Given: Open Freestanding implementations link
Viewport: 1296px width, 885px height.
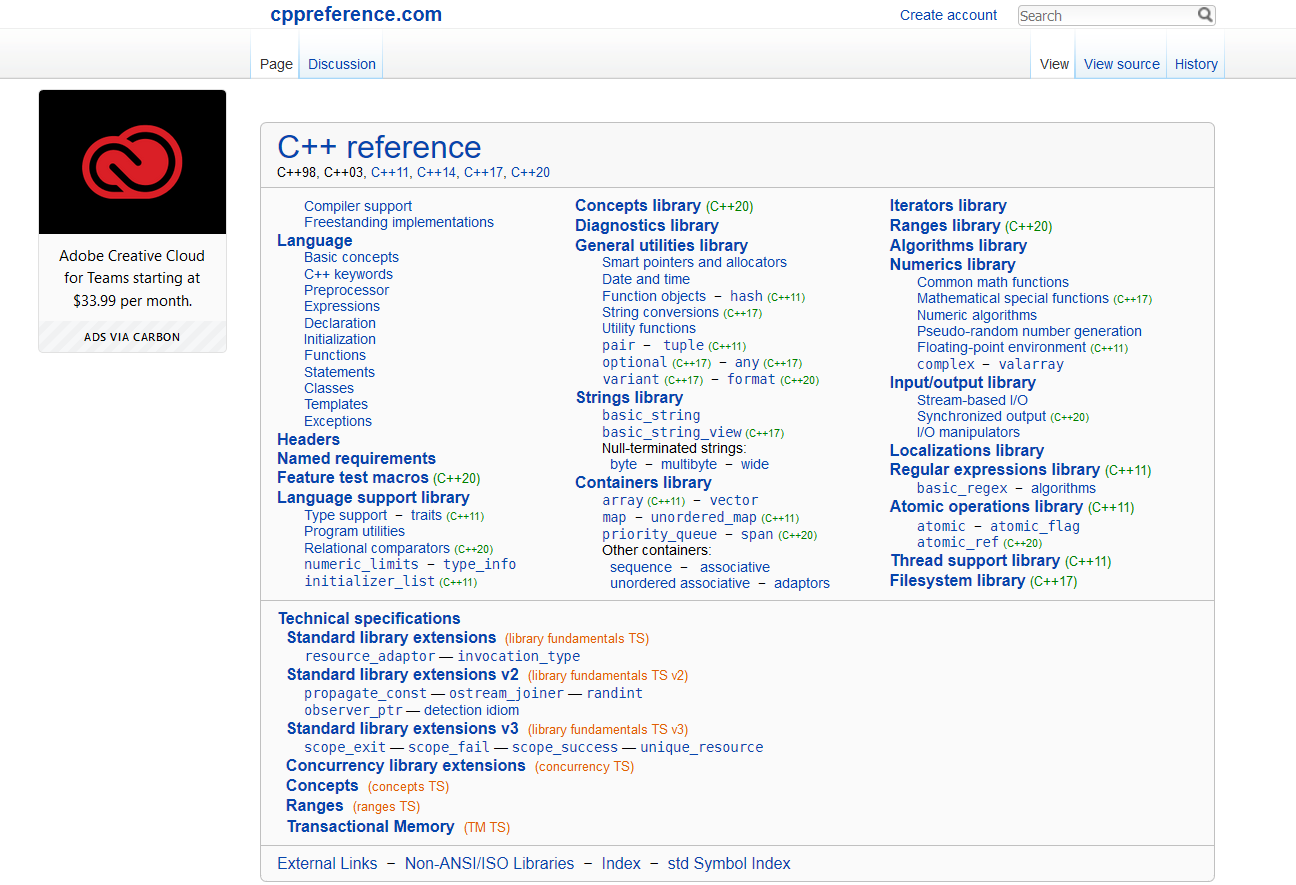Looking at the screenshot, I should click(x=399, y=222).
